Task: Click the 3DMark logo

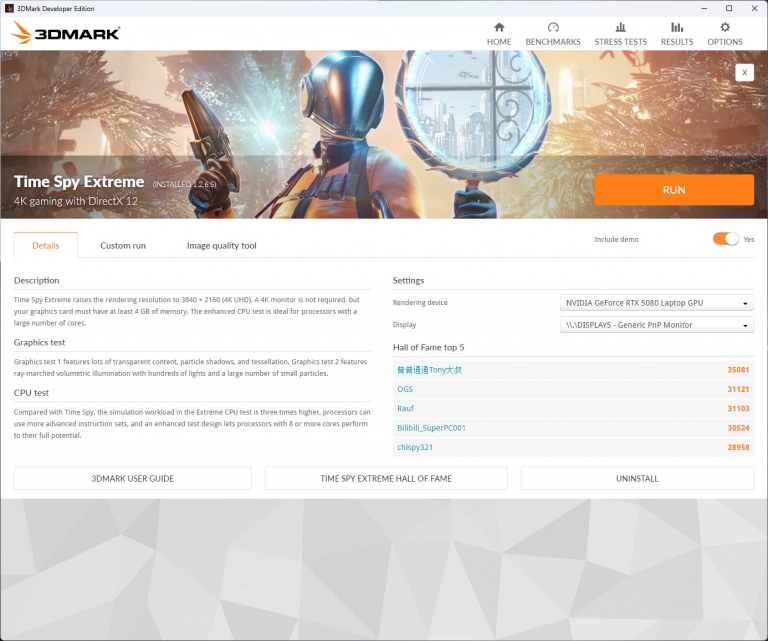Action: tap(66, 33)
